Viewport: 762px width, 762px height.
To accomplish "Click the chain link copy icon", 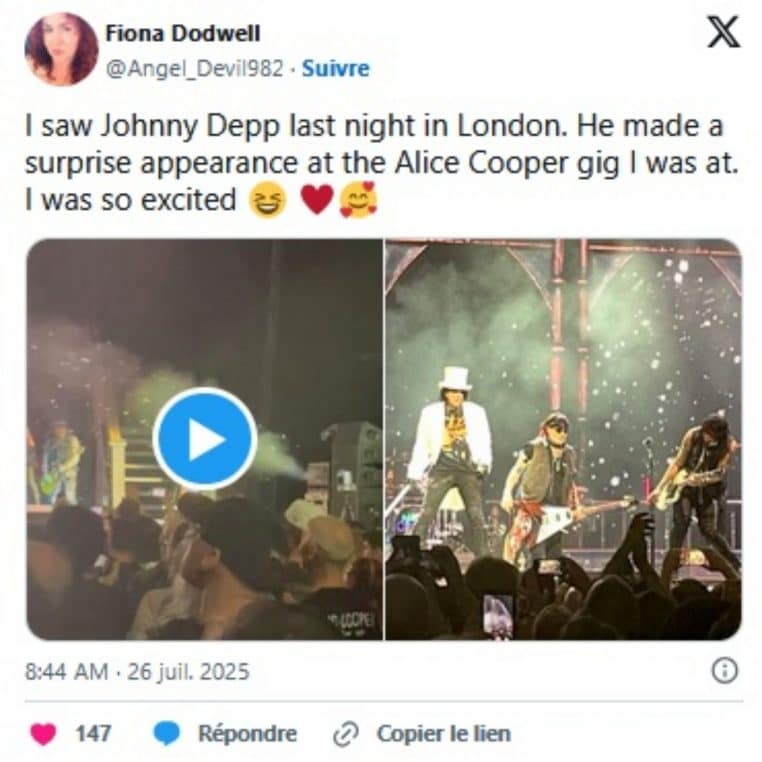I will (346, 734).
